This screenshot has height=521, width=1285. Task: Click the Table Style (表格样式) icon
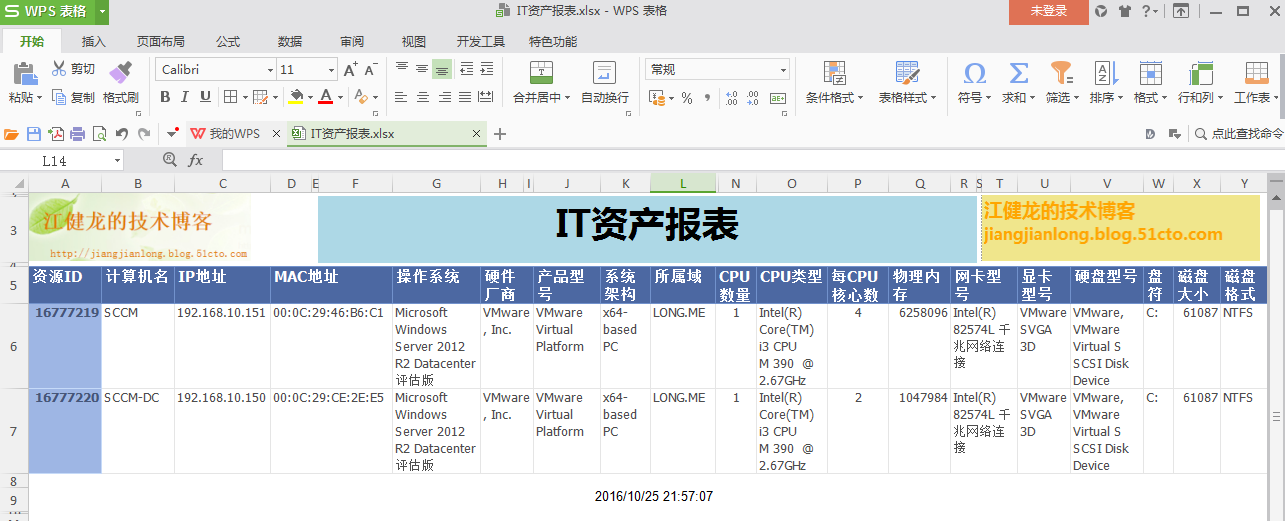coord(907,73)
